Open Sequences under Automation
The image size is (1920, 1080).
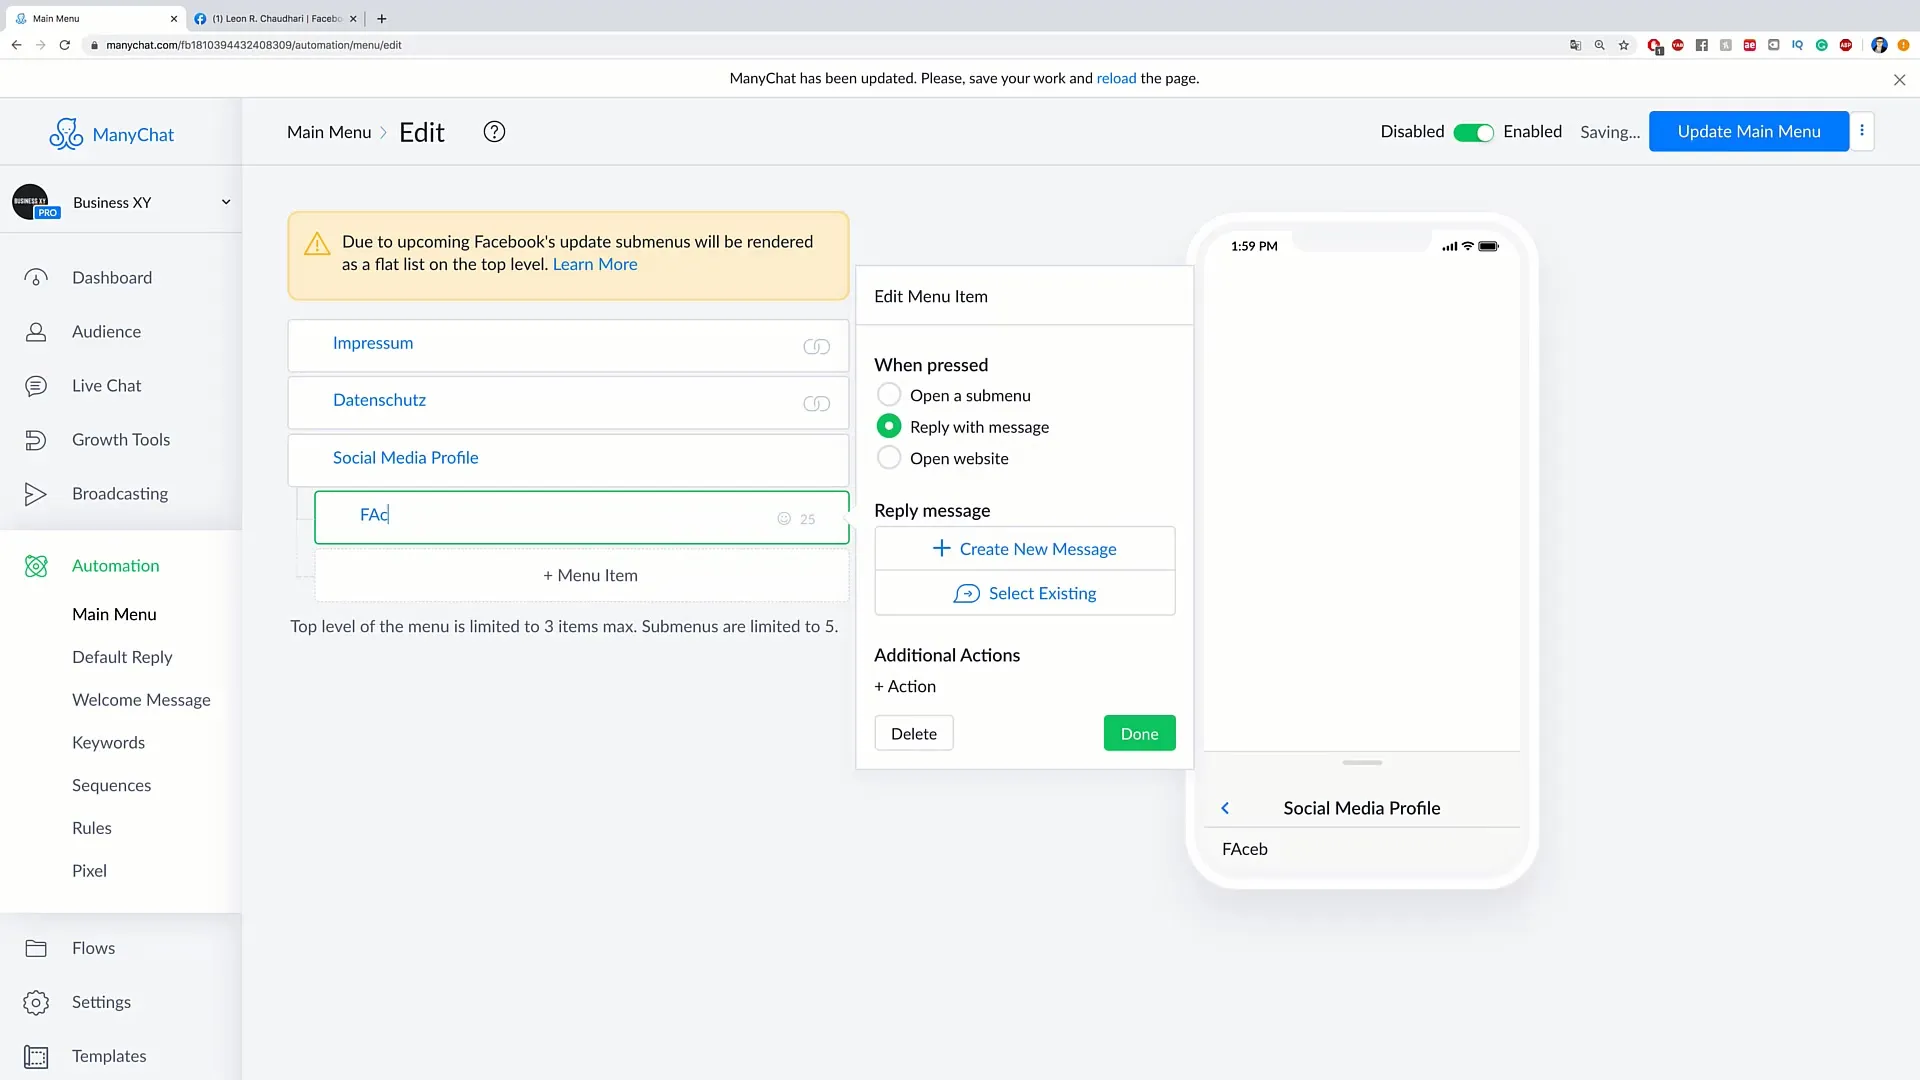[x=111, y=785]
